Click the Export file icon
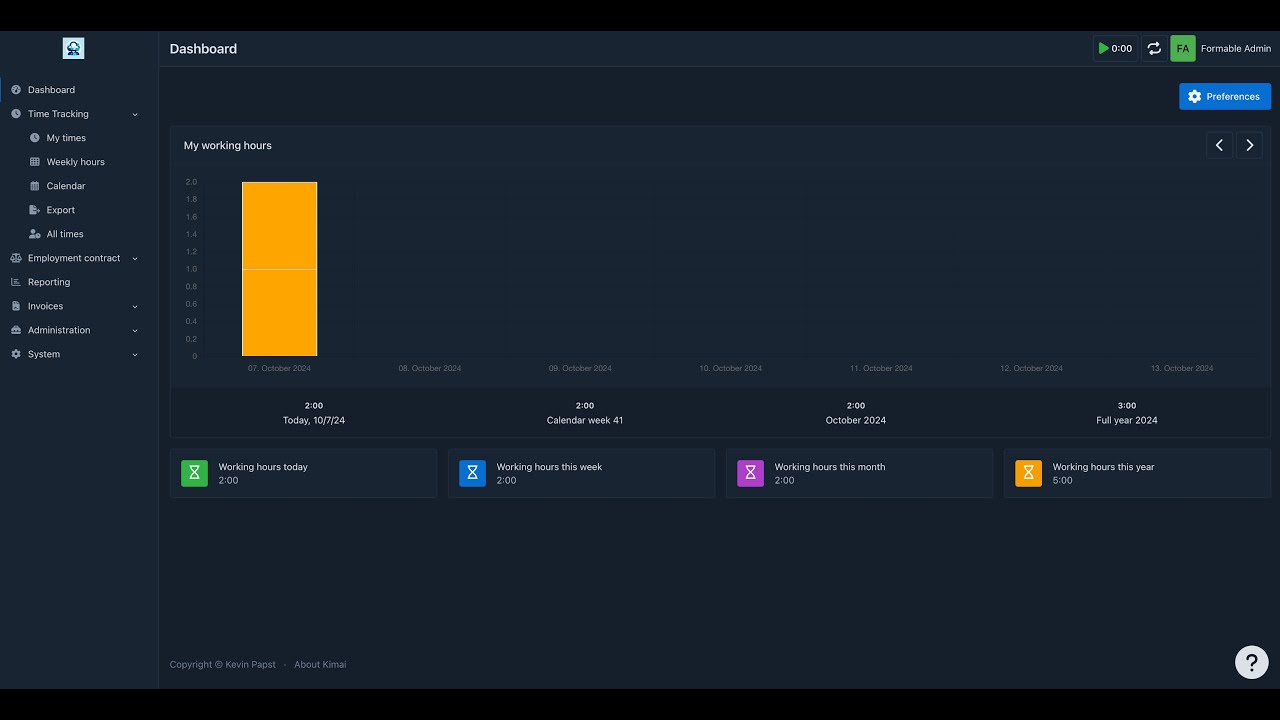This screenshot has height=720, width=1280. point(35,210)
